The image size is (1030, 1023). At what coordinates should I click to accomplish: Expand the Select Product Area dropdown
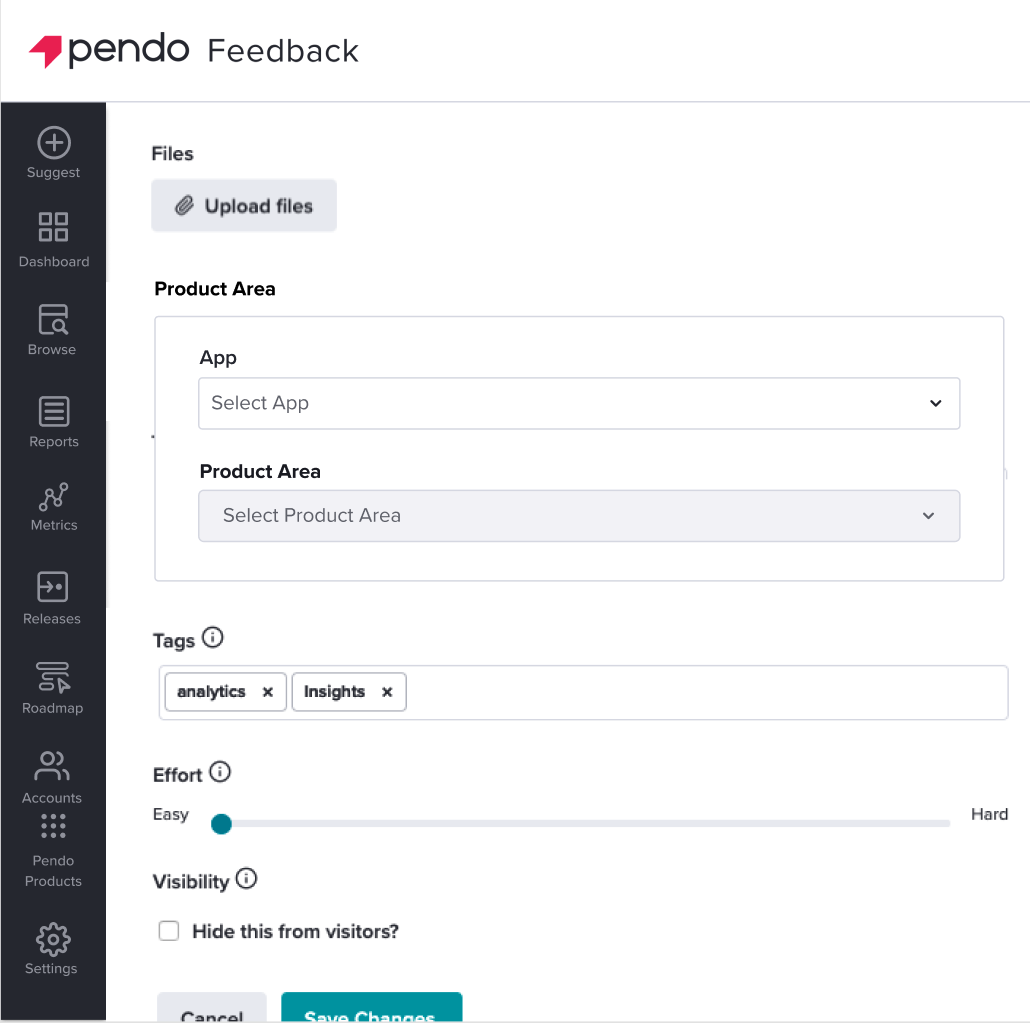[x=579, y=516]
